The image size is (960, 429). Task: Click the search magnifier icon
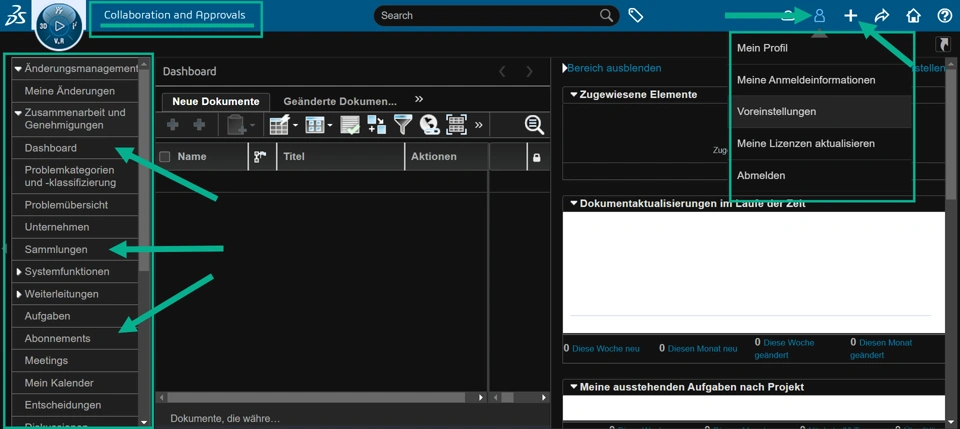coord(606,15)
